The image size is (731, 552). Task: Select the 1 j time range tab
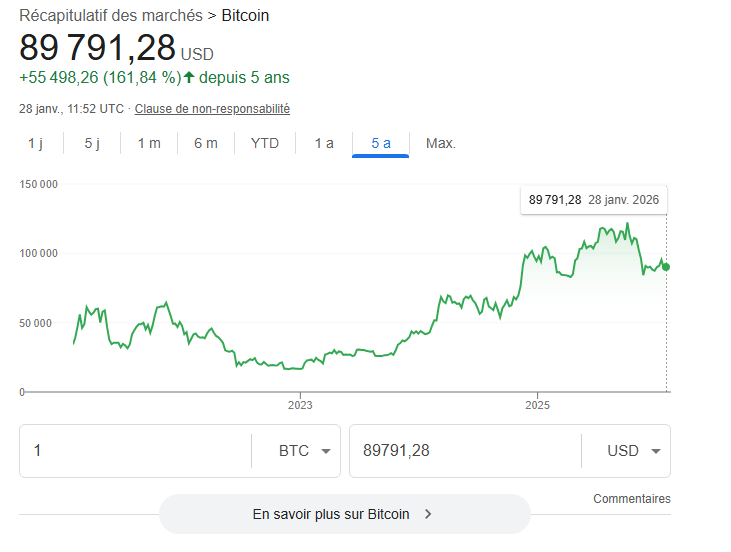35,143
